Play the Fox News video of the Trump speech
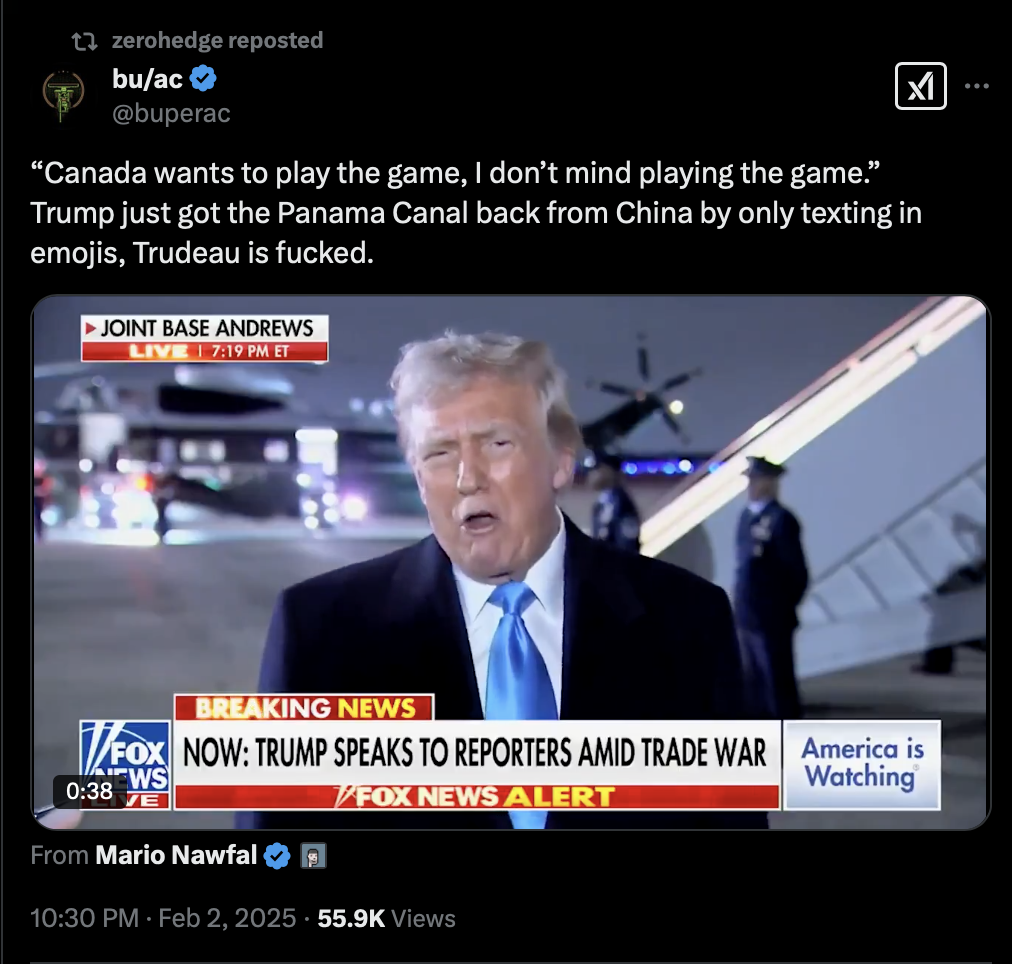 510,562
